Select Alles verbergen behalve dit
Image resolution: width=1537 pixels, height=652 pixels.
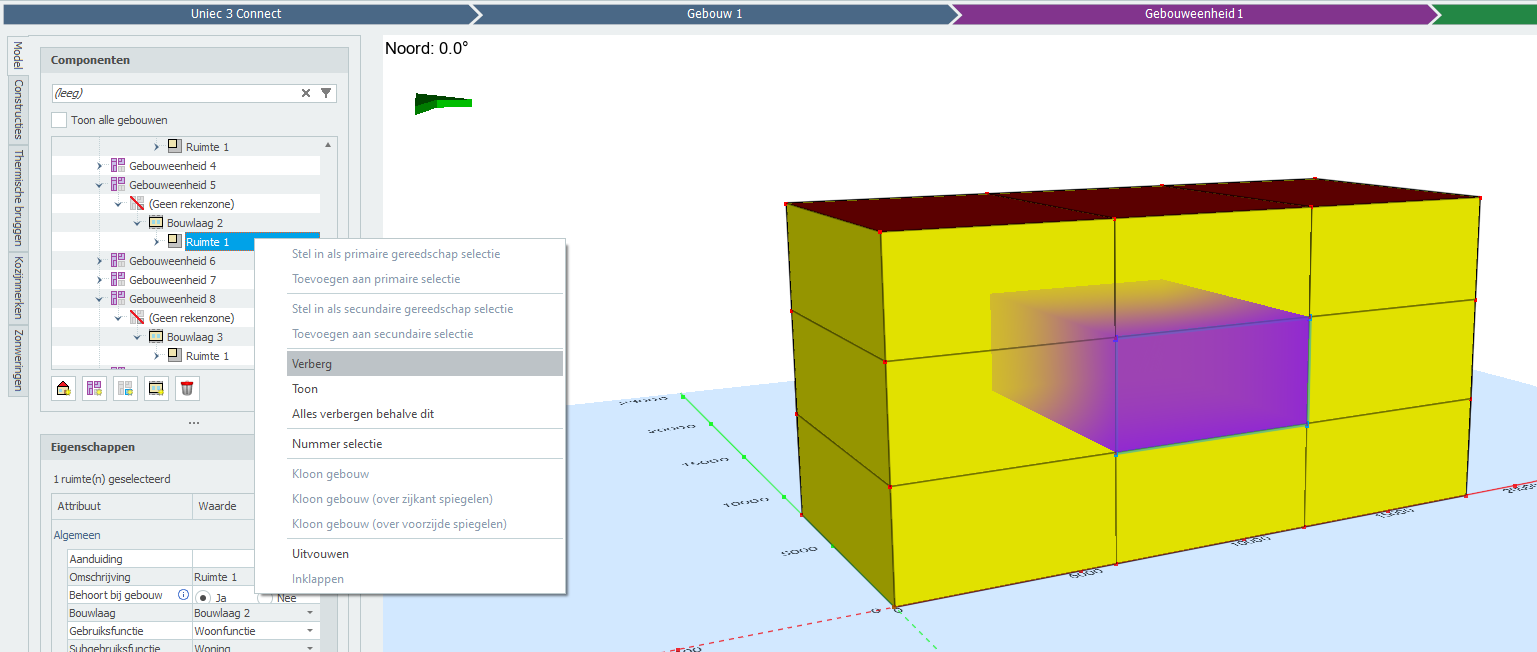tap(362, 414)
